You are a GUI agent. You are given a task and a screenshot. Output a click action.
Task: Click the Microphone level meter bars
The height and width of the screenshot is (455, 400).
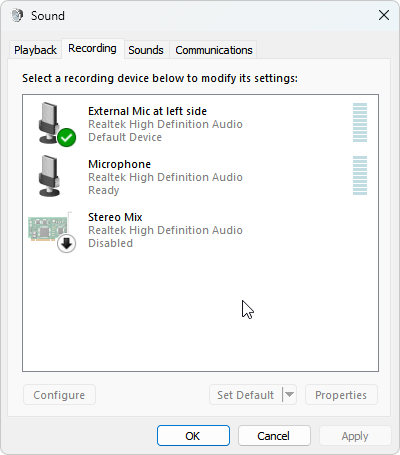360,175
